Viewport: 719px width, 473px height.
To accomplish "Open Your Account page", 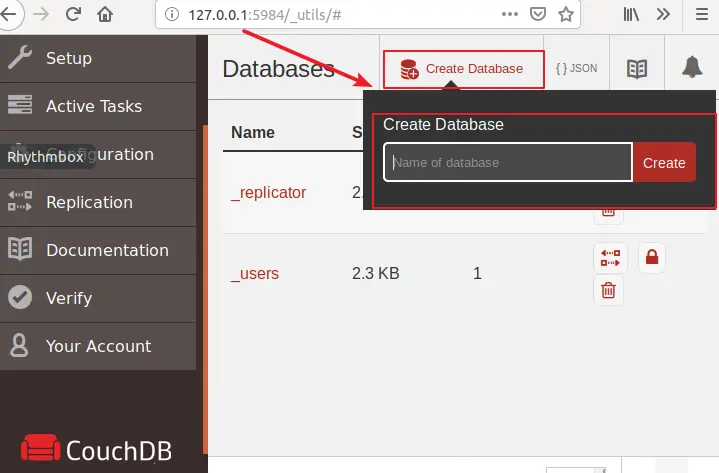I will tap(98, 346).
